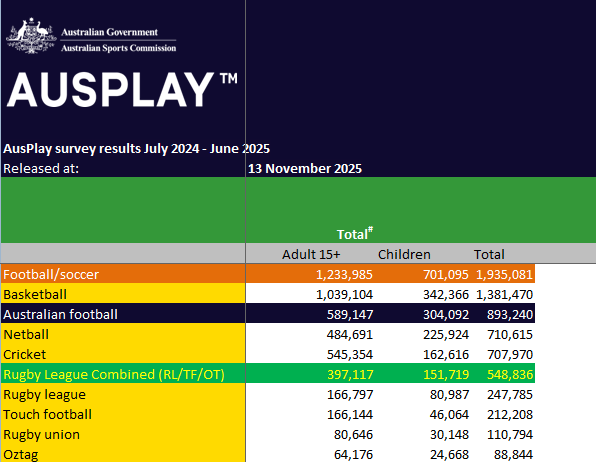
Task: Select the 'Basketball' row label
Action: pos(123,294)
